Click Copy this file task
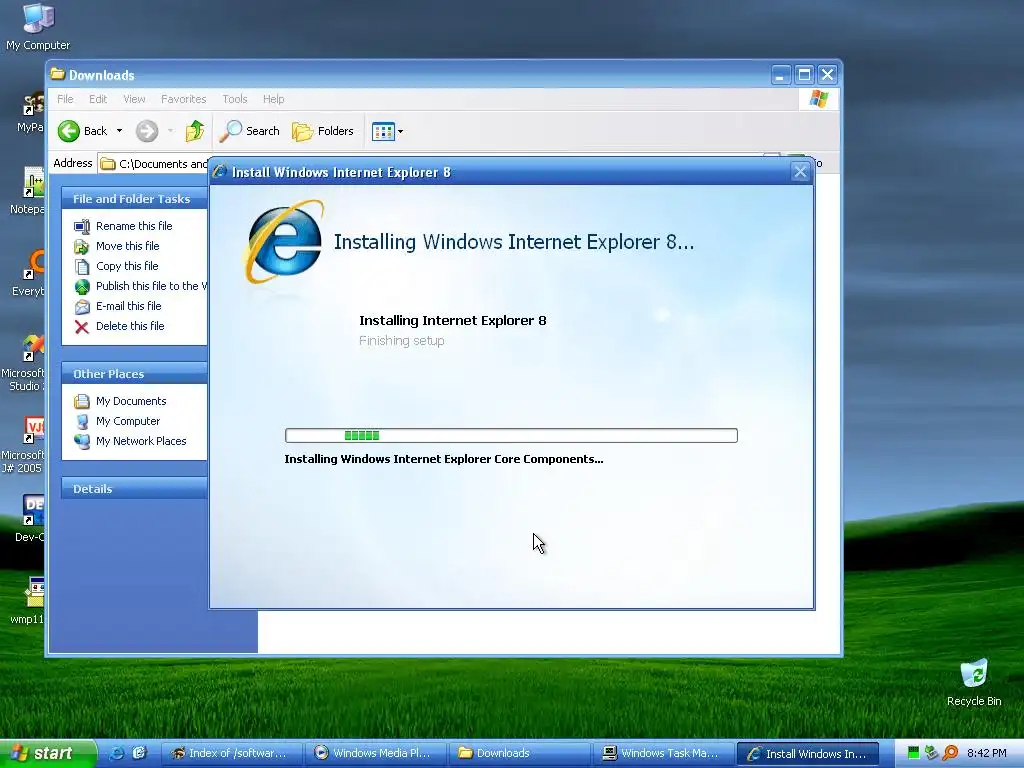 (127, 266)
